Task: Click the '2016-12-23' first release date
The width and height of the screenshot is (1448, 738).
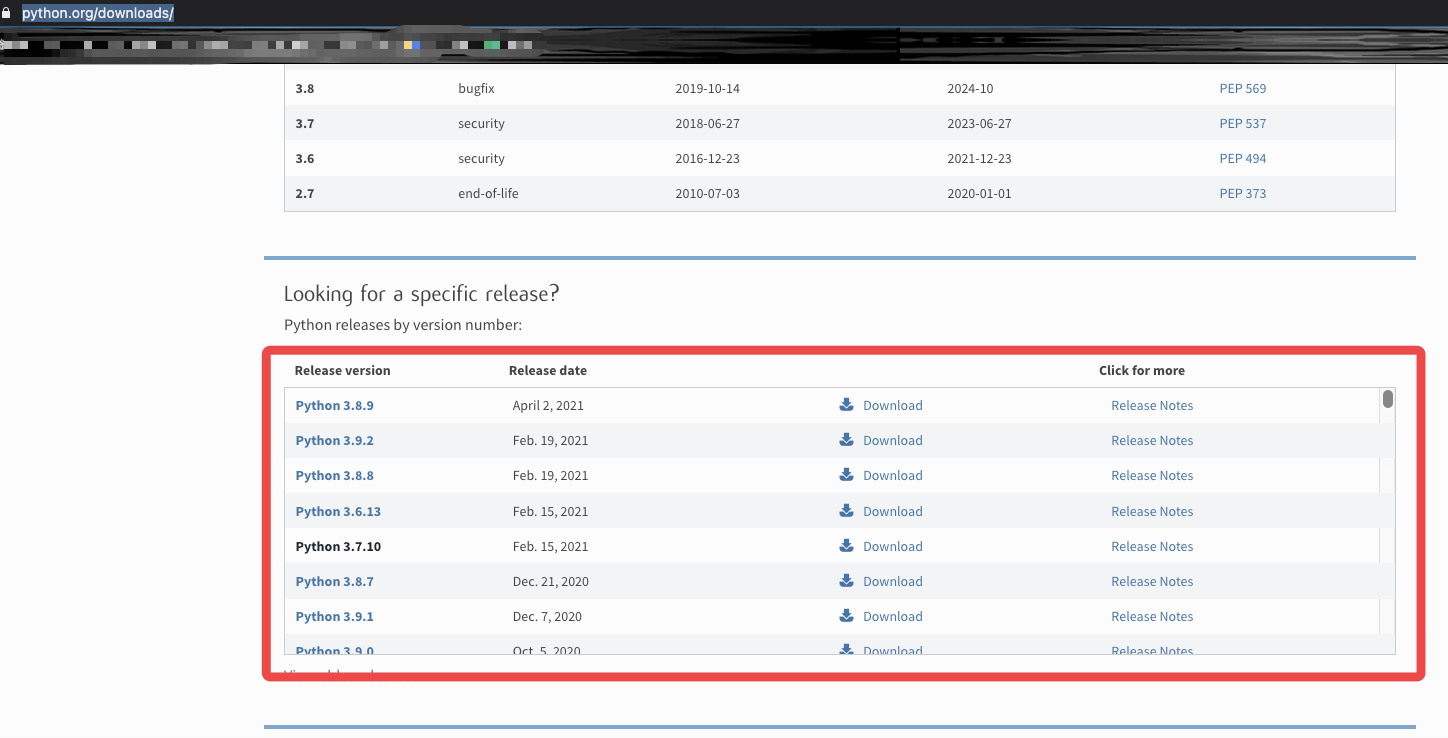Action: coord(707,158)
